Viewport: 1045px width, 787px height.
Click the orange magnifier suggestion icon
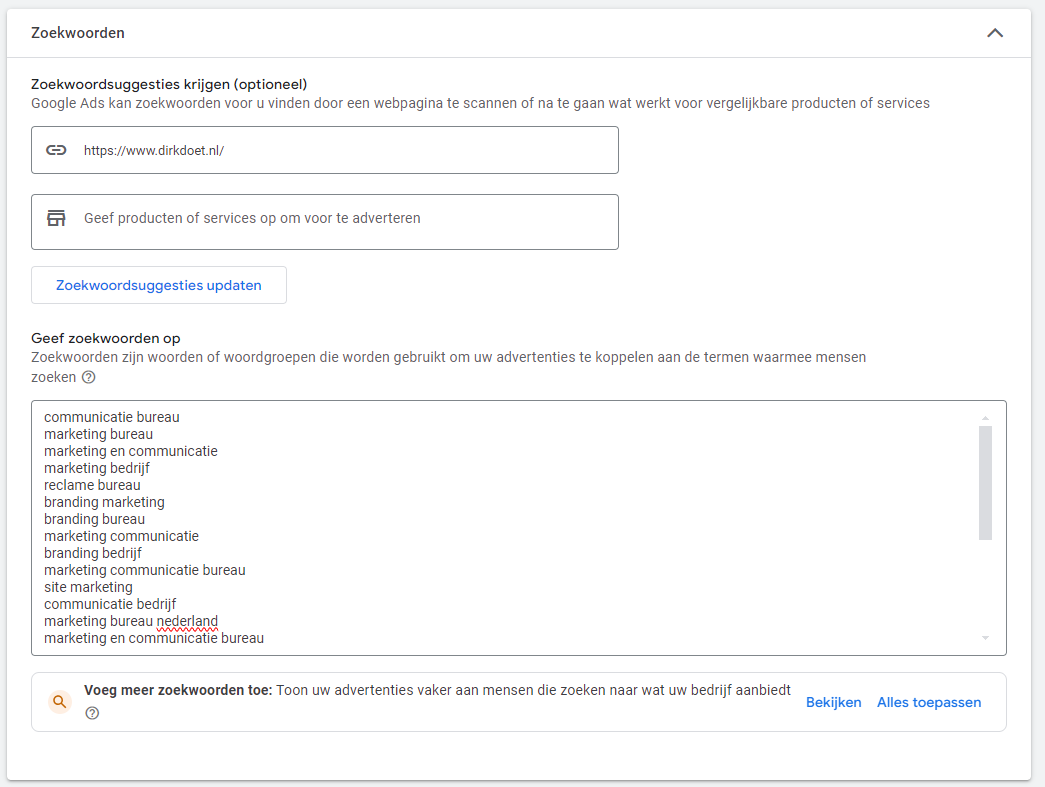click(x=60, y=702)
